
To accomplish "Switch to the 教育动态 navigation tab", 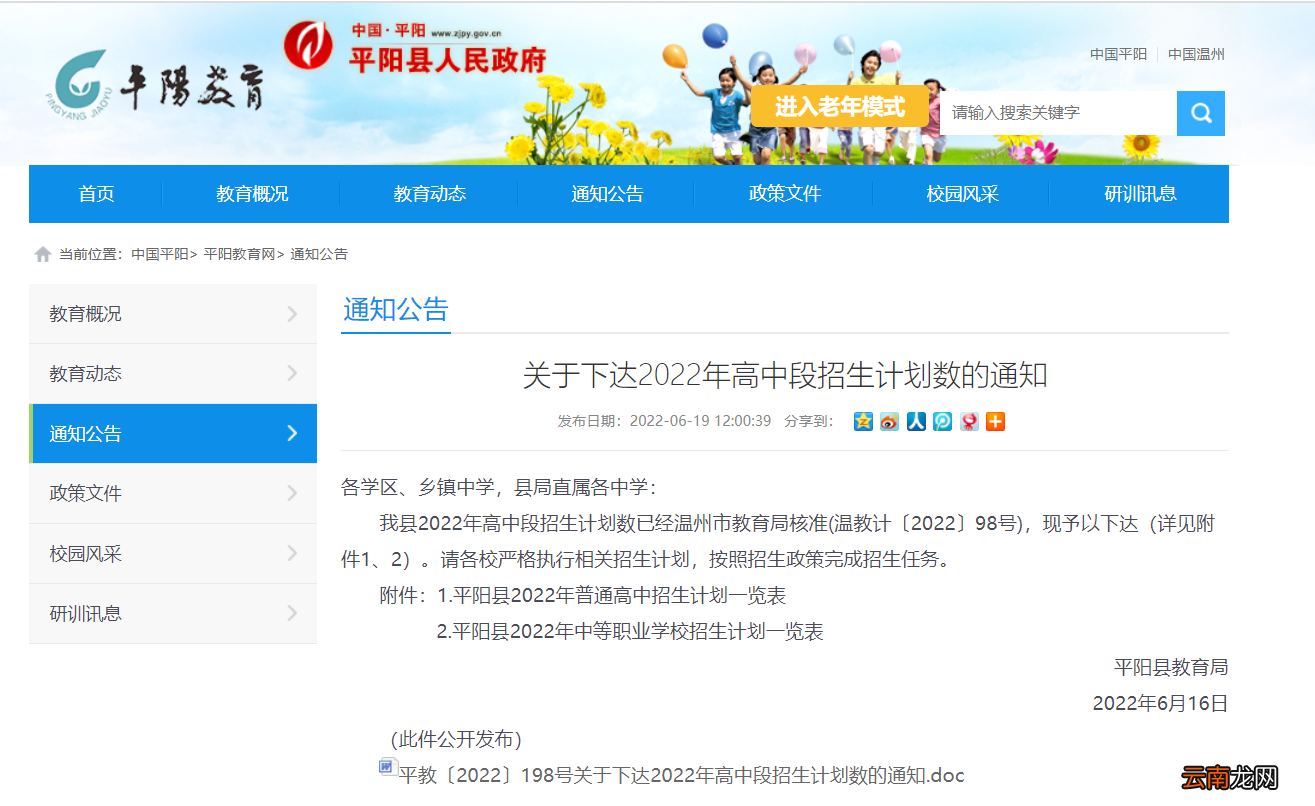I will (430, 194).
